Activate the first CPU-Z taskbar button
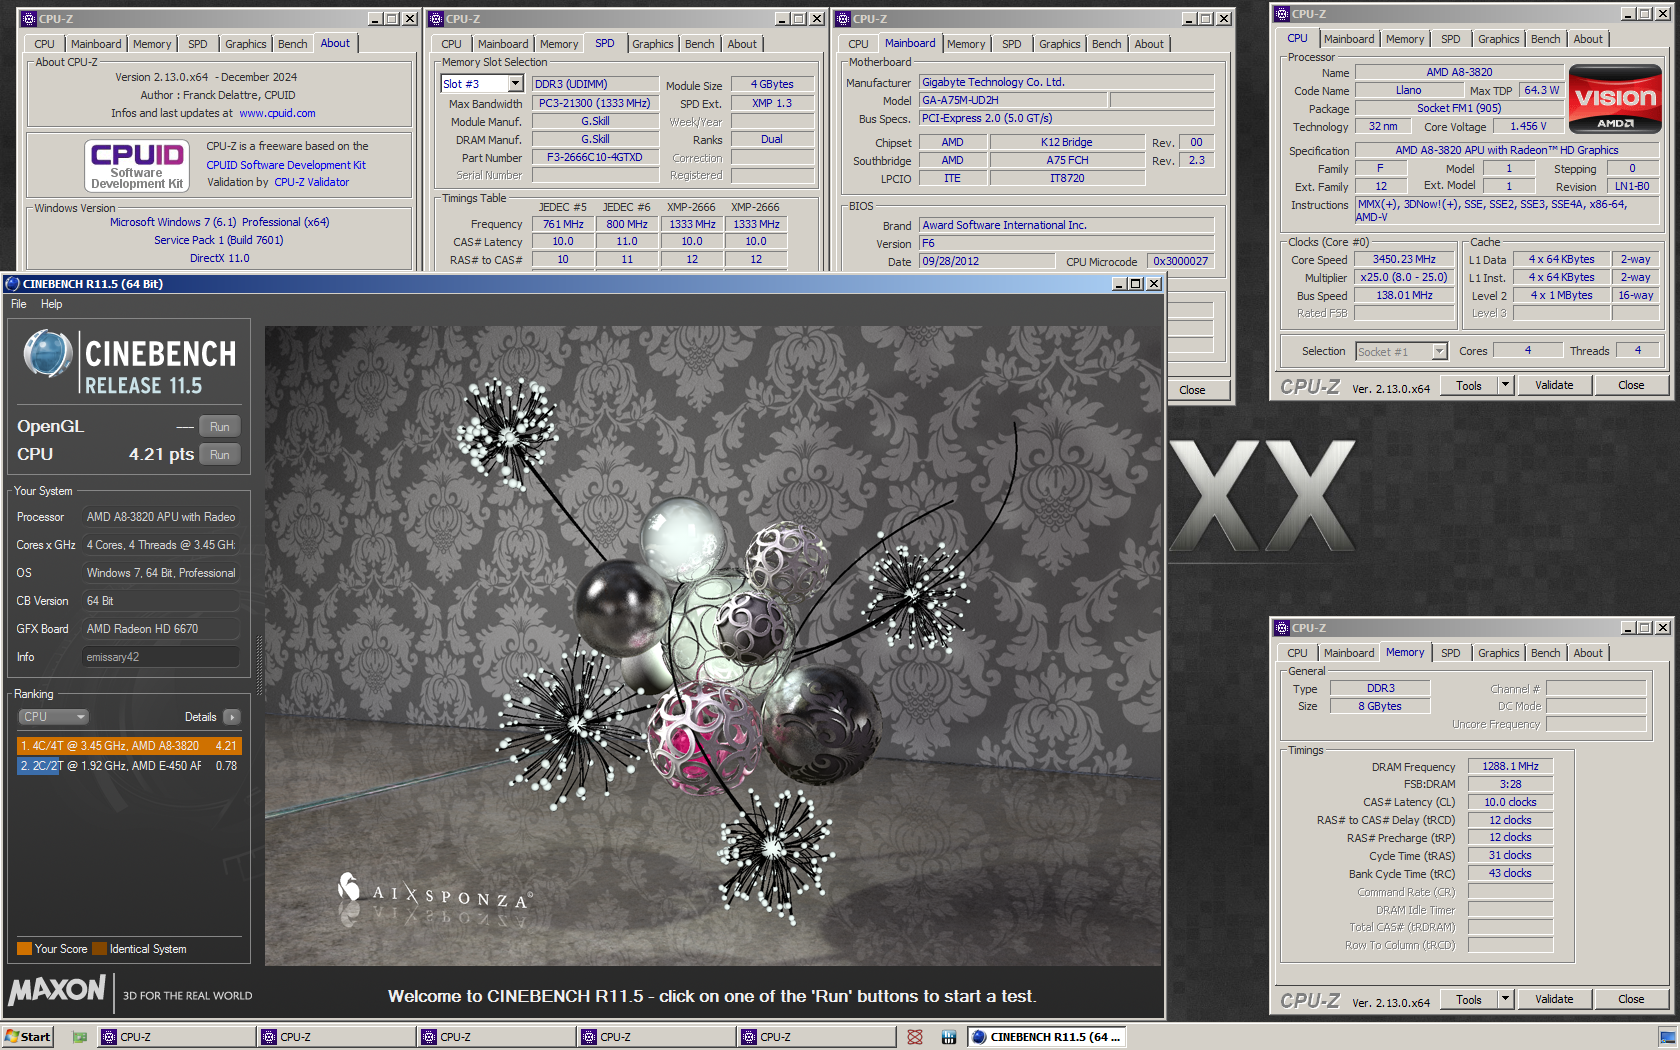This screenshot has width=1680, height=1050. click(x=175, y=1037)
